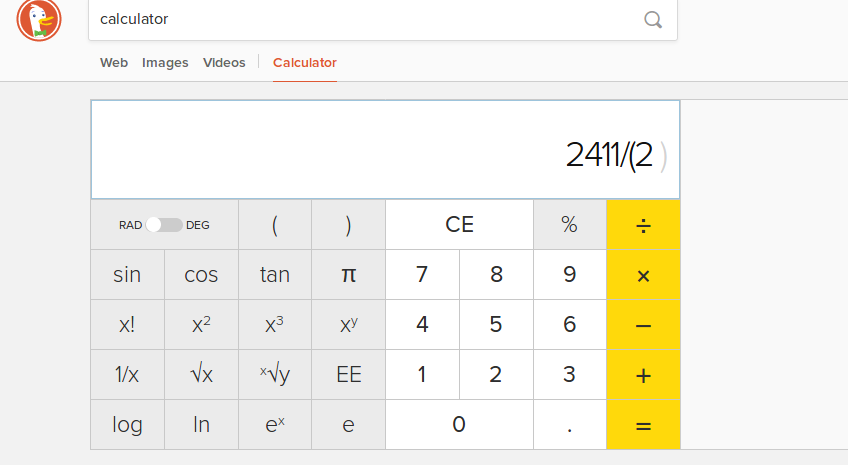Click the natural log ln button
This screenshot has width=848, height=465.
pos(201,425)
